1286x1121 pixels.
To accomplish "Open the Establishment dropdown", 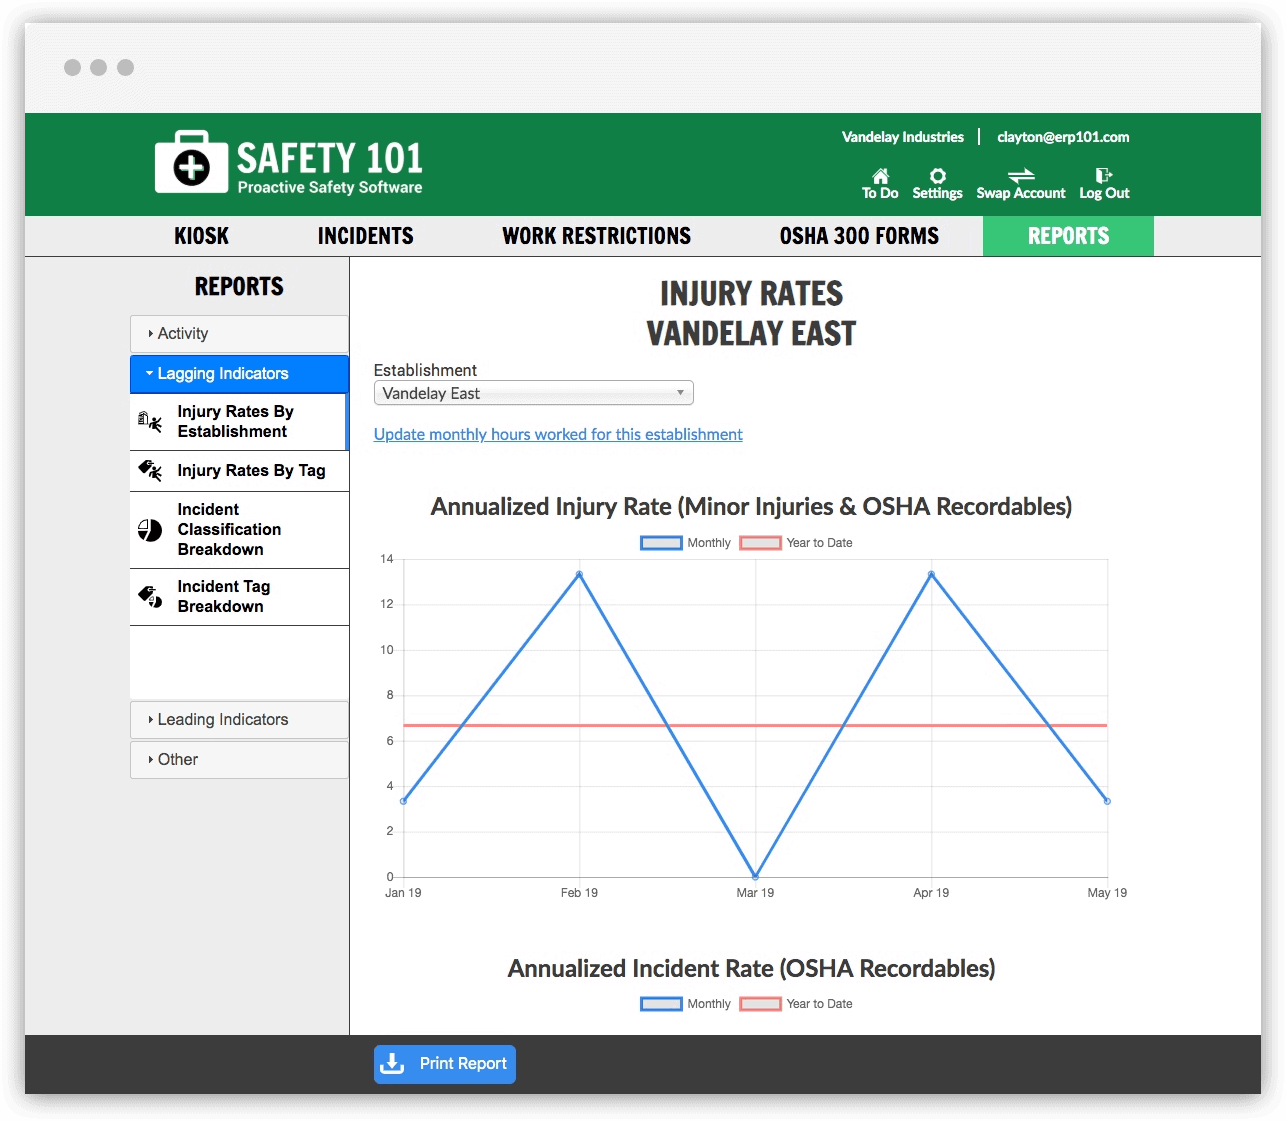I will coord(533,393).
